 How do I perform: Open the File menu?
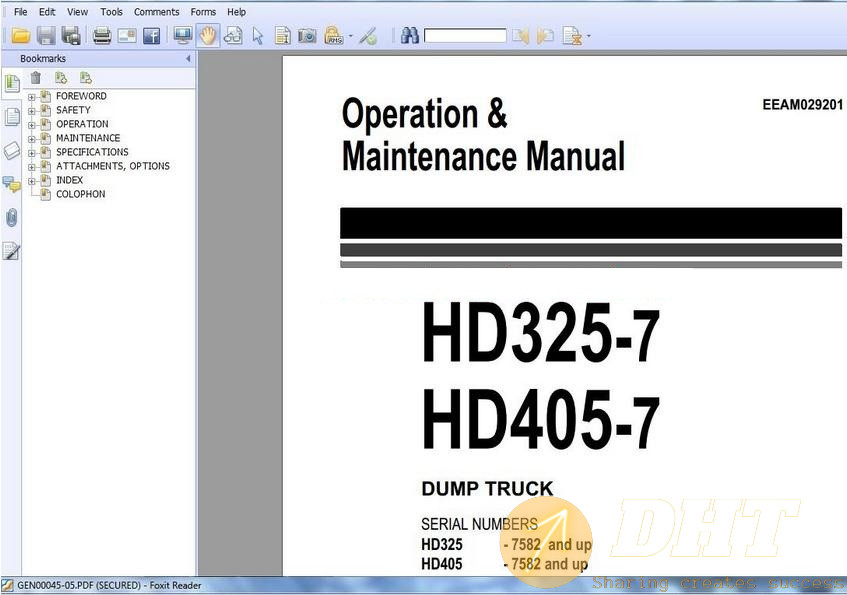tap(21, 12)
